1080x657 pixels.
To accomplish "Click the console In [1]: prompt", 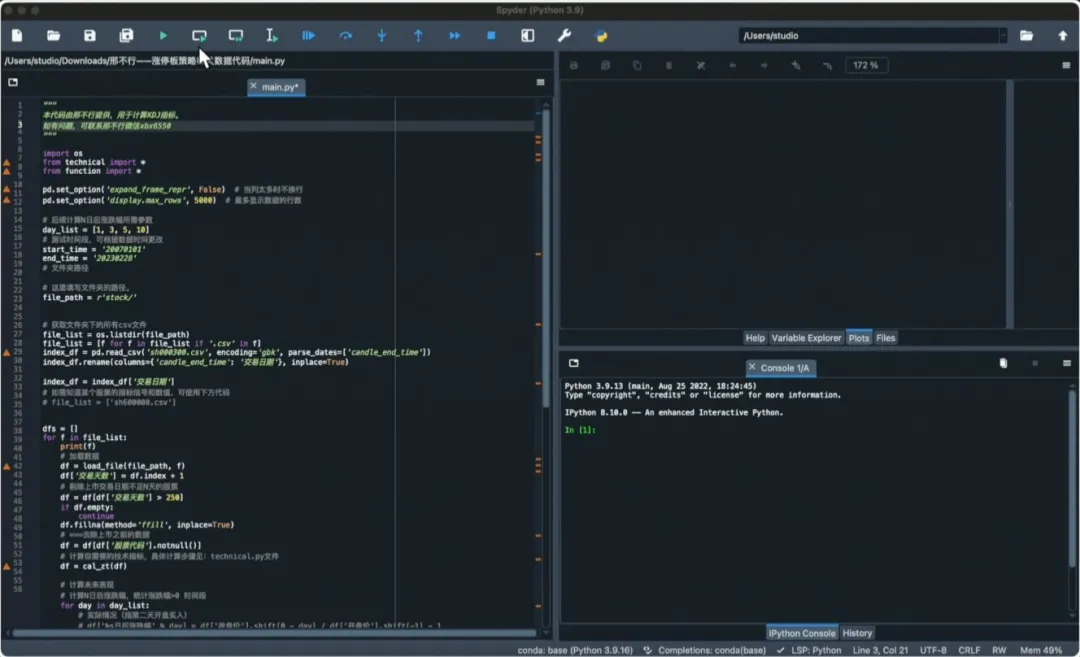I will point(580,430).
